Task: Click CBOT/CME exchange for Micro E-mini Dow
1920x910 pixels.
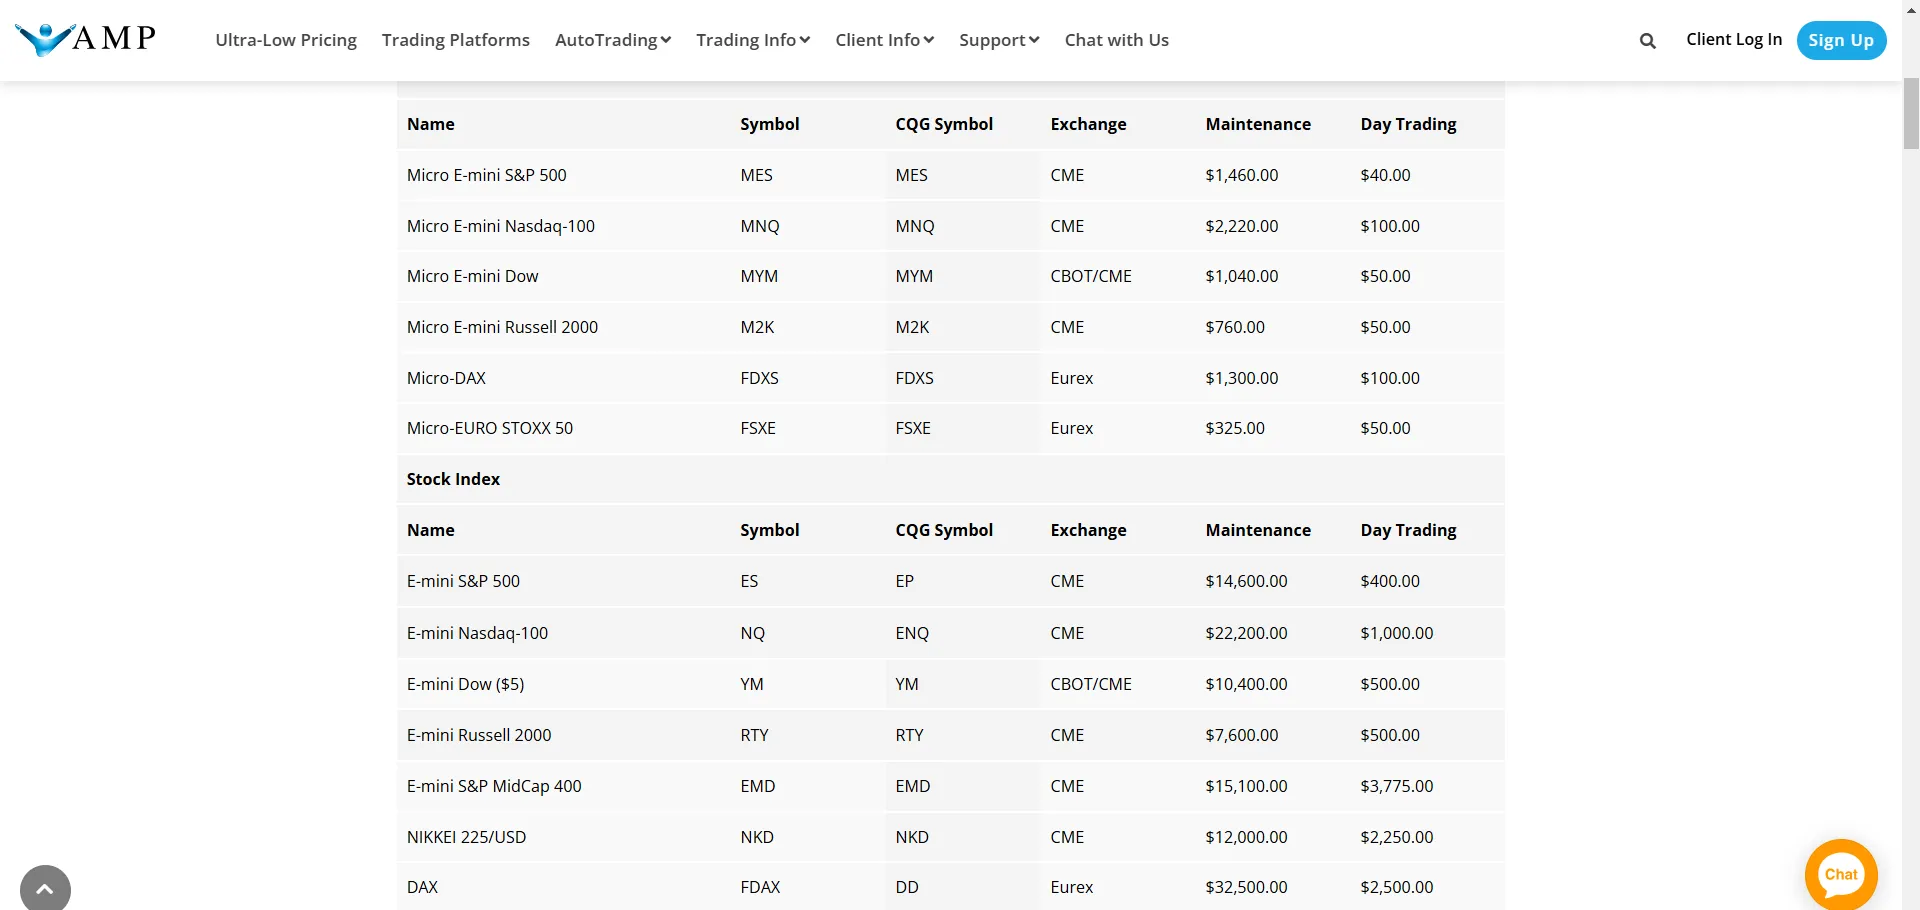Action: tap(1091, 276)
